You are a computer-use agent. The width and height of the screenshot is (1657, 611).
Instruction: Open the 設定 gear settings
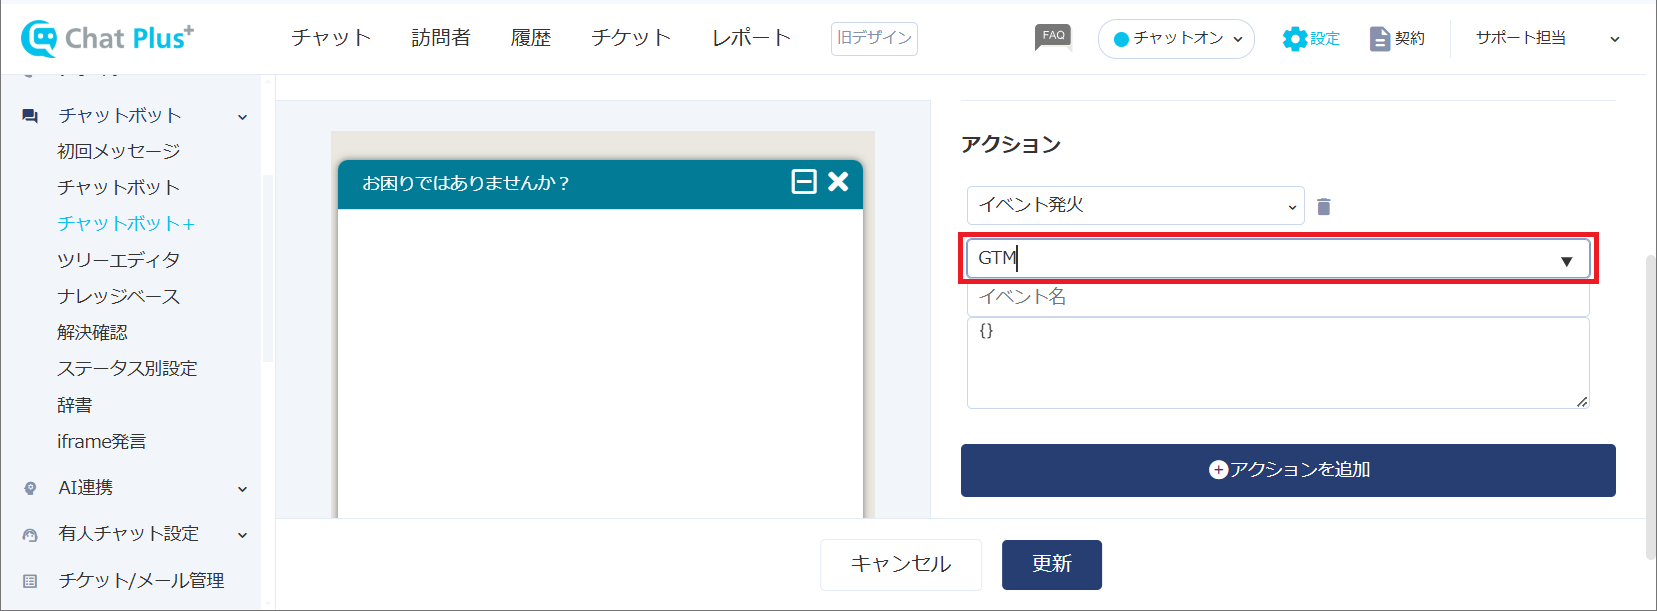(x=1311, y=38)
